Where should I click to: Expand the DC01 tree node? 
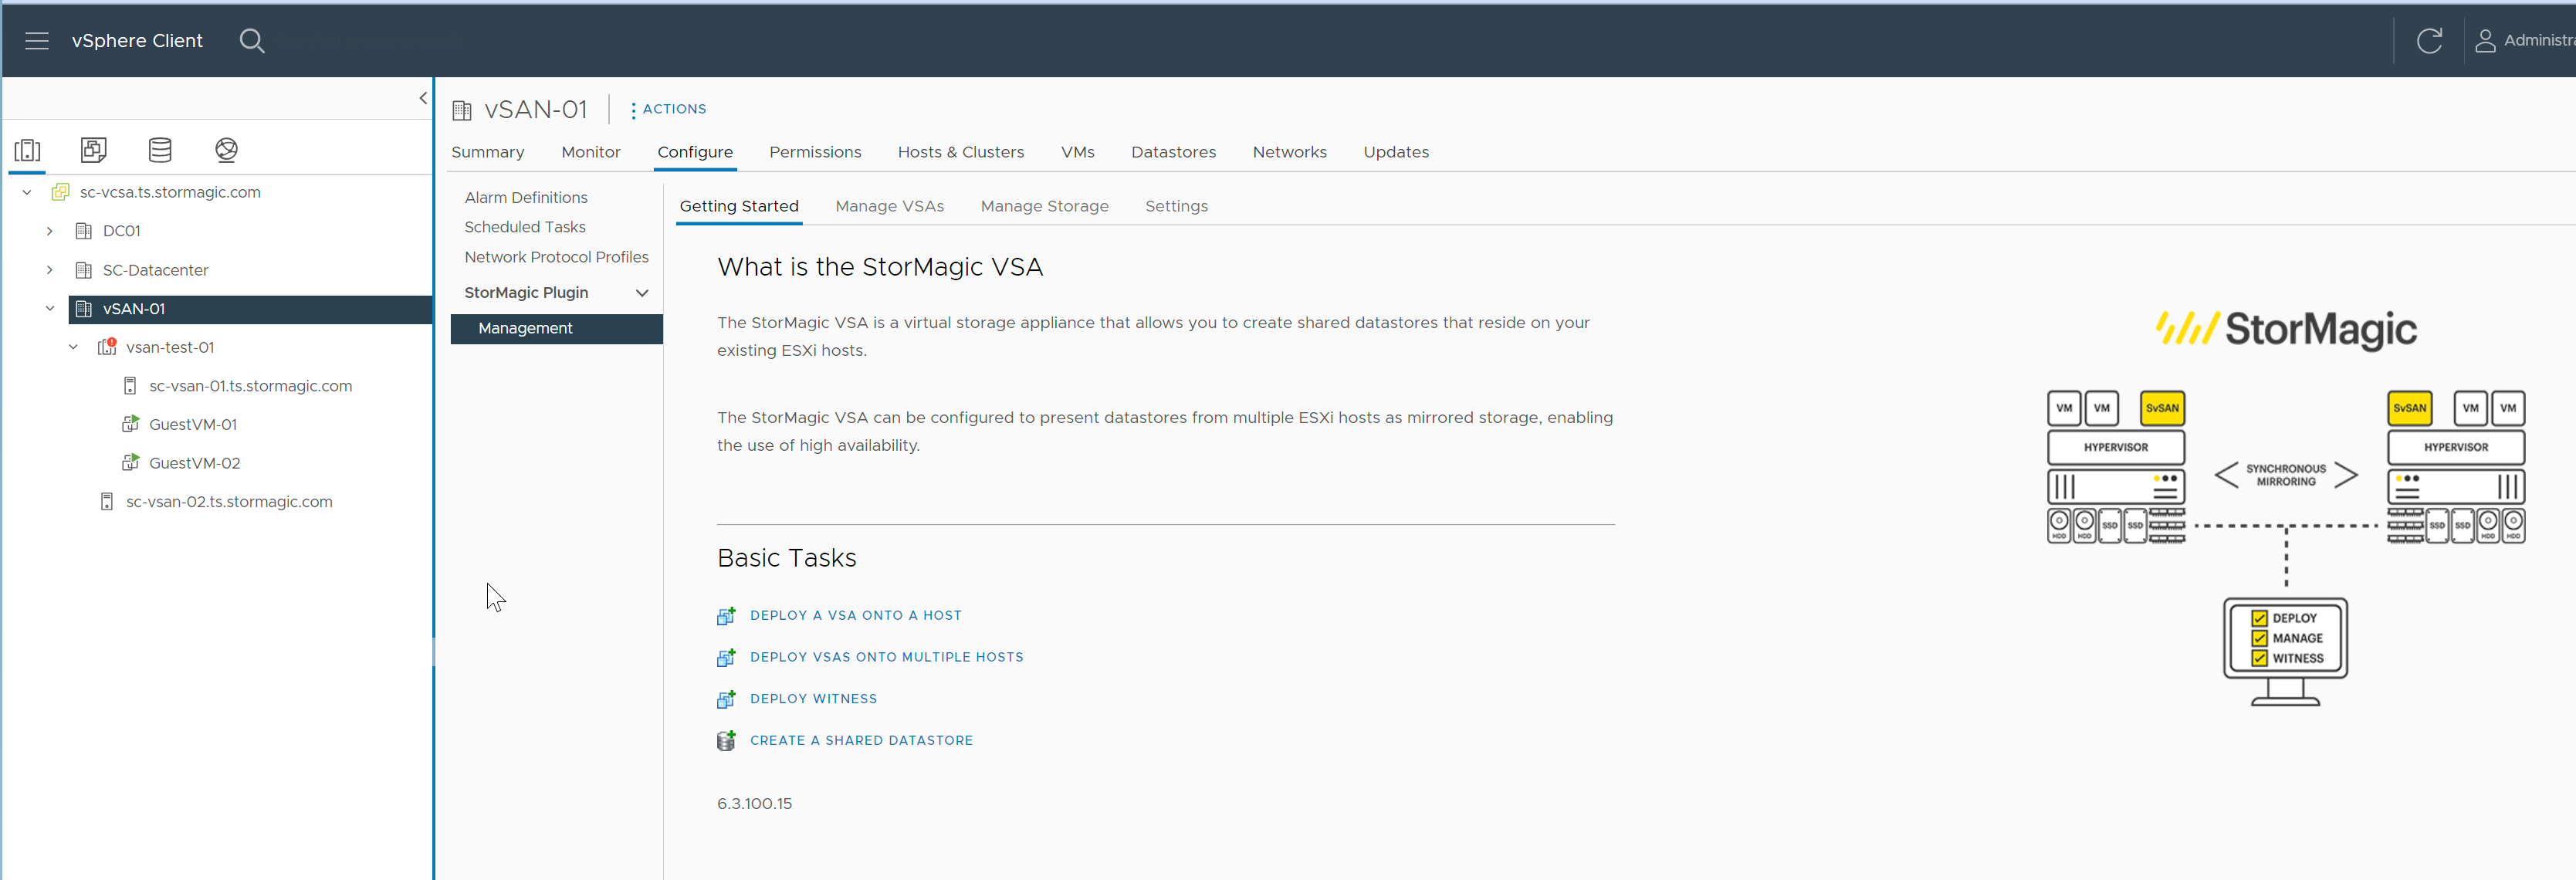tap(50, 231)
